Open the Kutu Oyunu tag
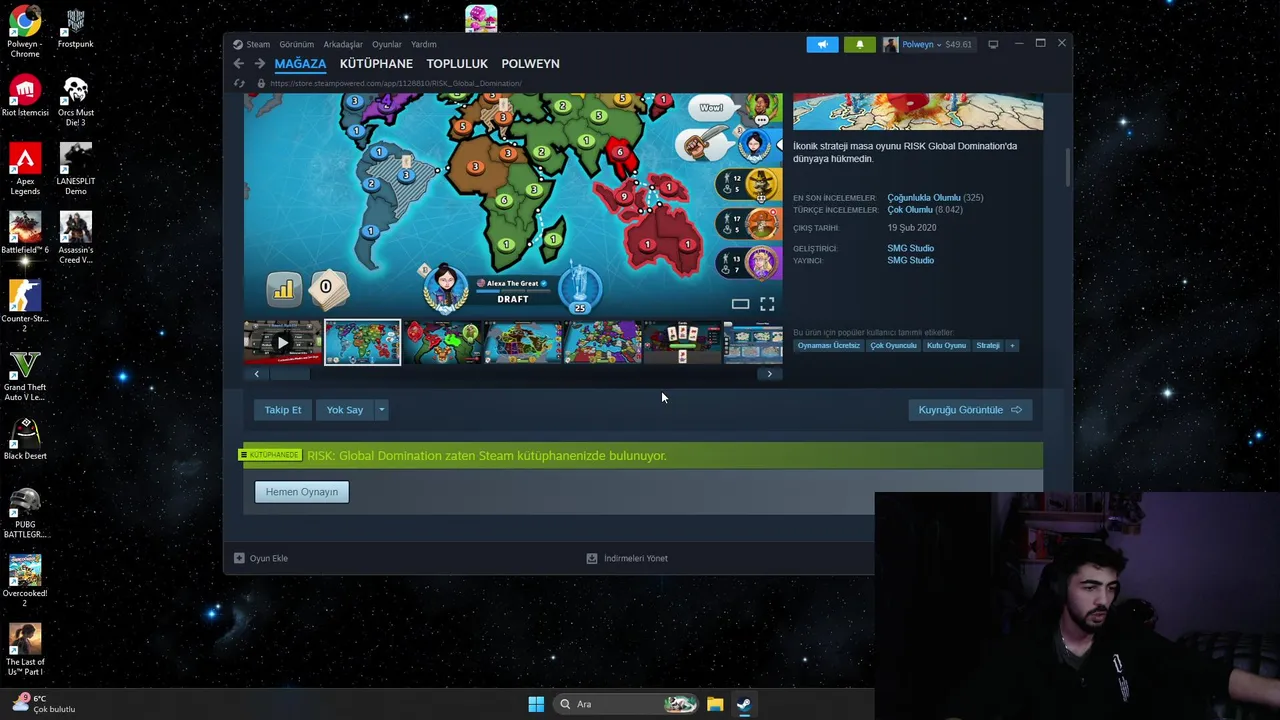Viewport: 1280px width, 720px height. point(946,346)
